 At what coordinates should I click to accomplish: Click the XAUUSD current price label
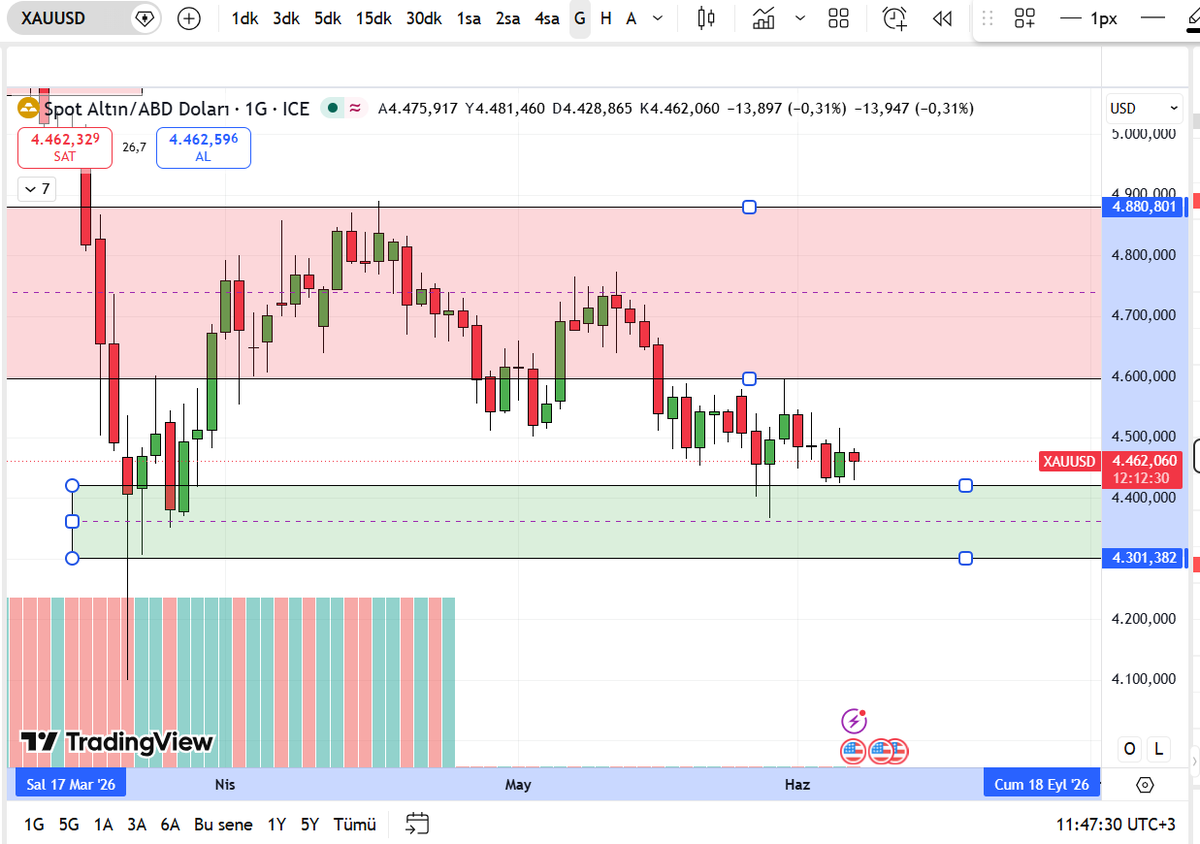[1069, 461]
